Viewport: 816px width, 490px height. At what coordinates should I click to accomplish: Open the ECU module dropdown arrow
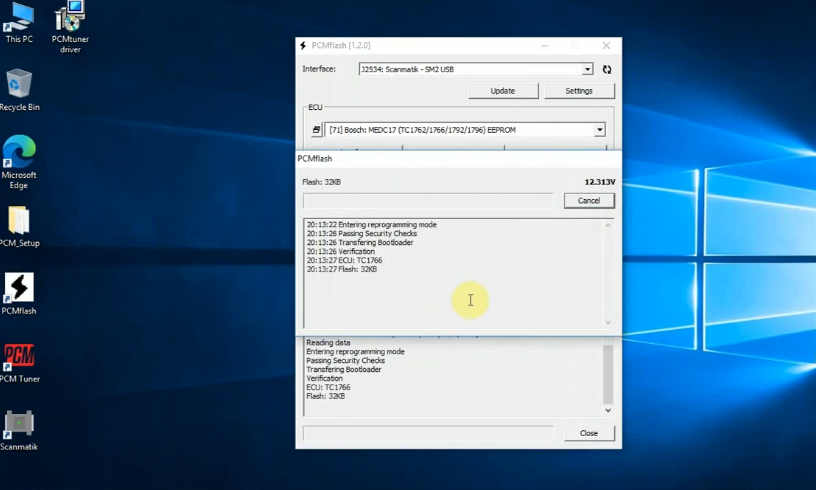(600, 130)
